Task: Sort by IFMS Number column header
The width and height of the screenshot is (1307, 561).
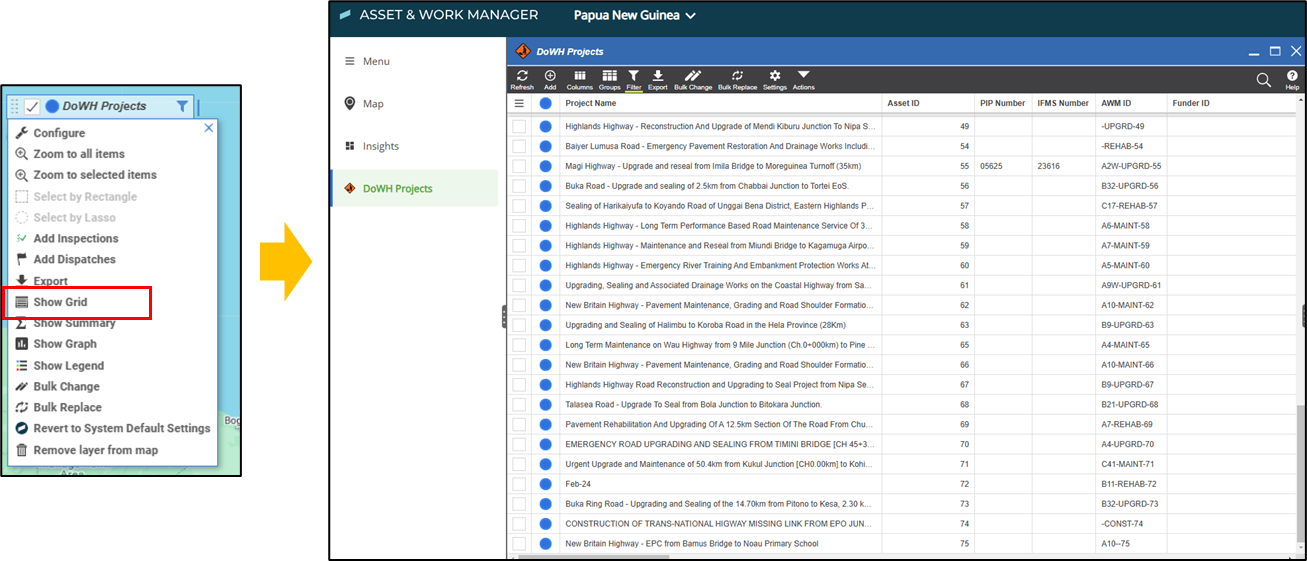Action: point(1064,103)
